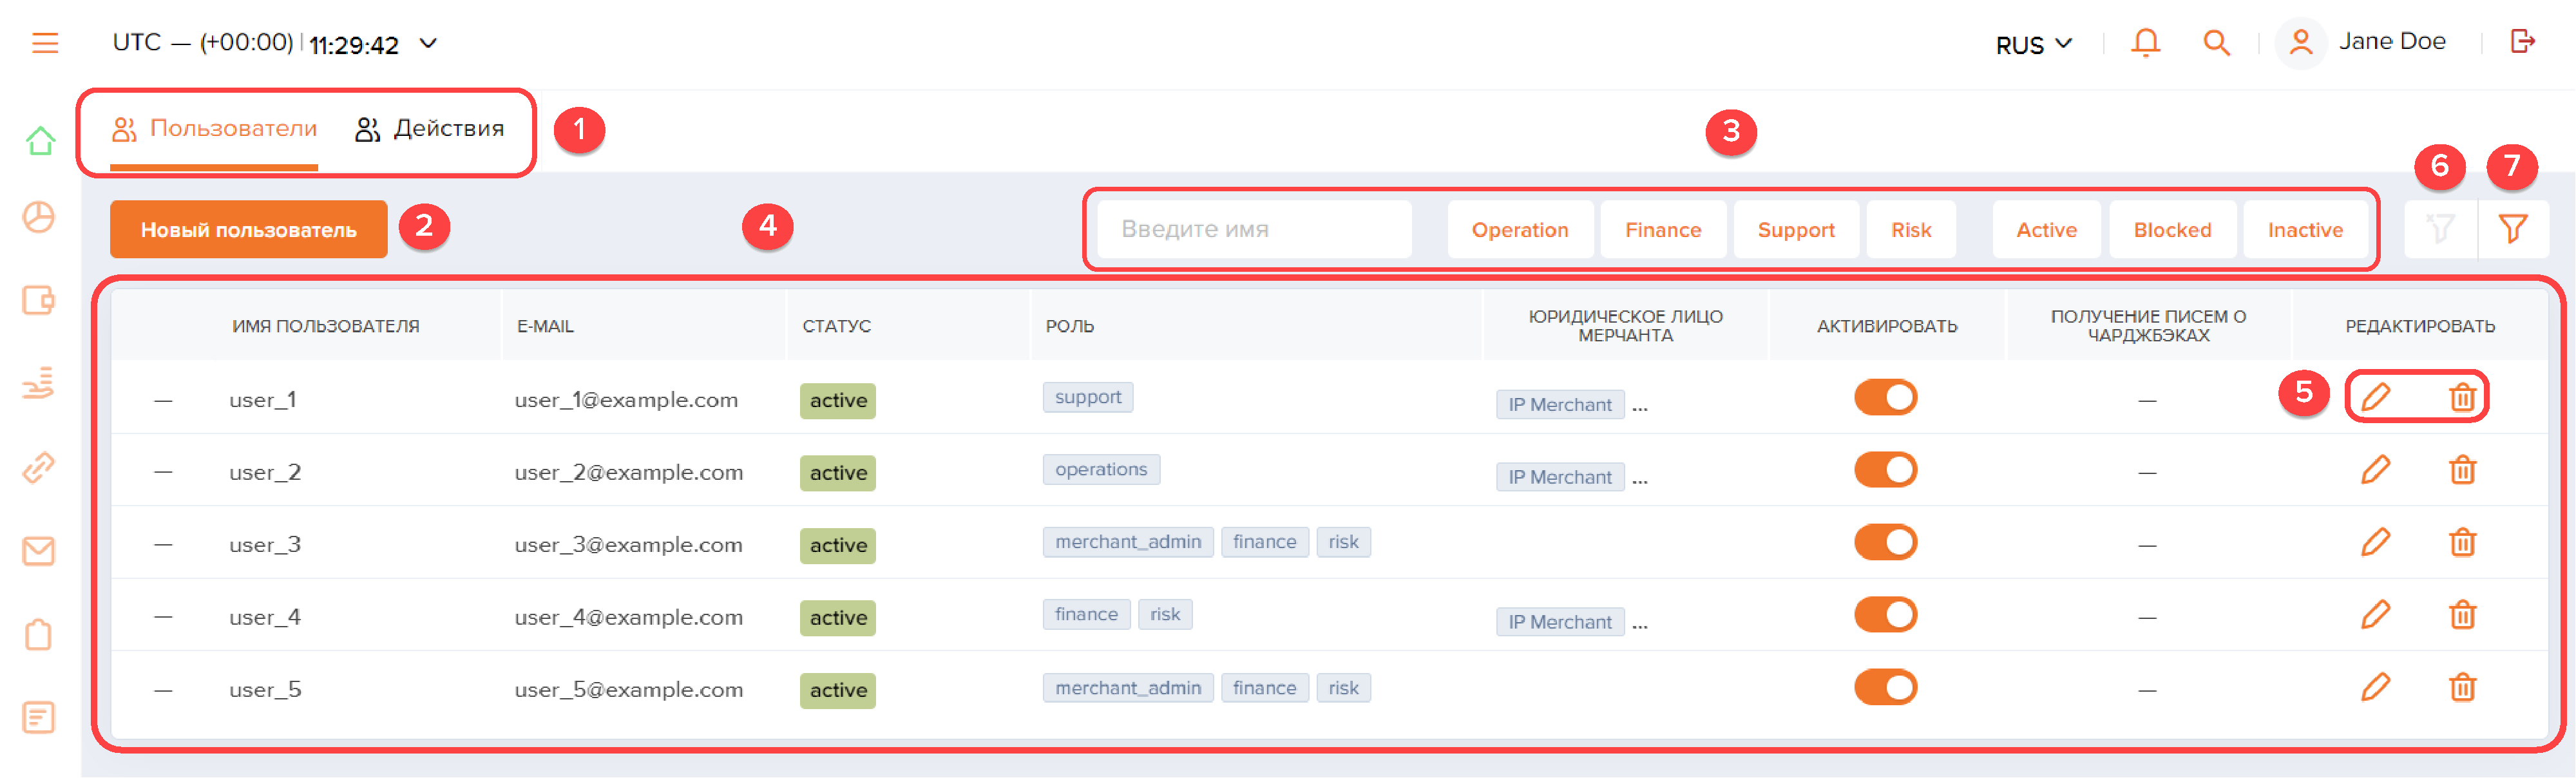Edit user_5 with pencil icon
The width and height of the screenshot is (2576, 778).
(2376, 687)
